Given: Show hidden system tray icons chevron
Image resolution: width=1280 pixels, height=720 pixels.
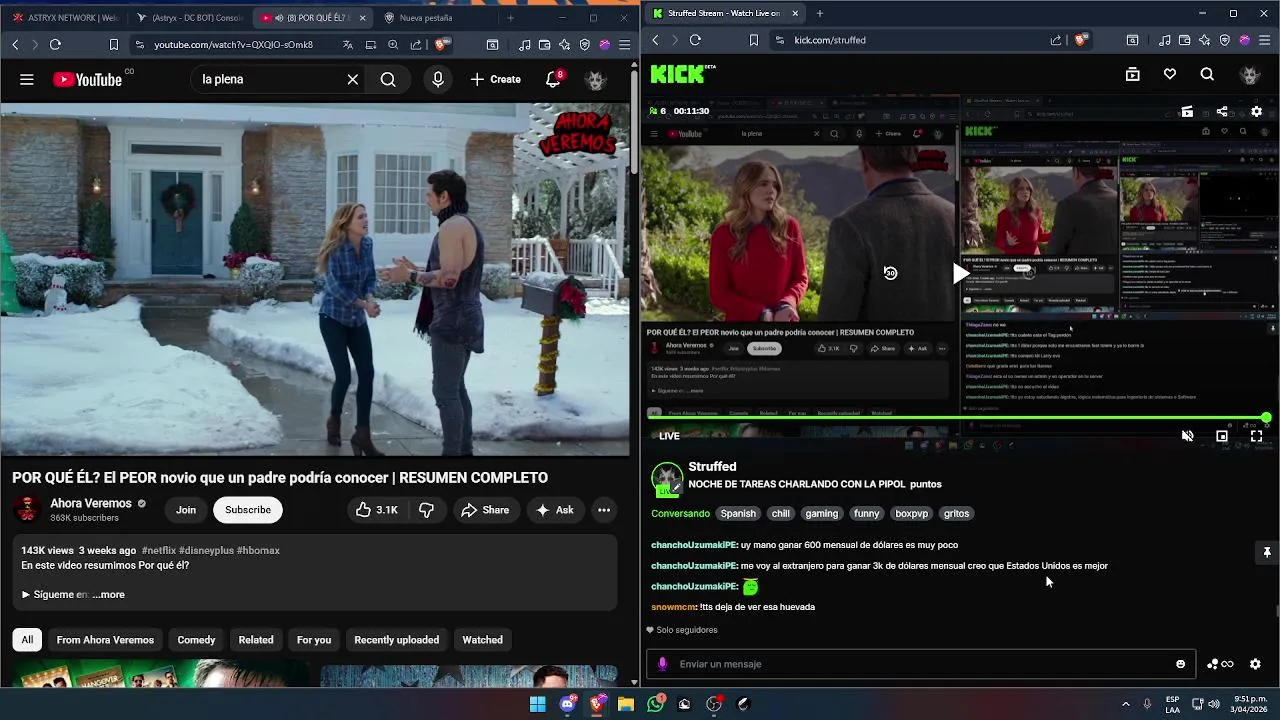Looking at the screenshot, I should click(1126, 704).
